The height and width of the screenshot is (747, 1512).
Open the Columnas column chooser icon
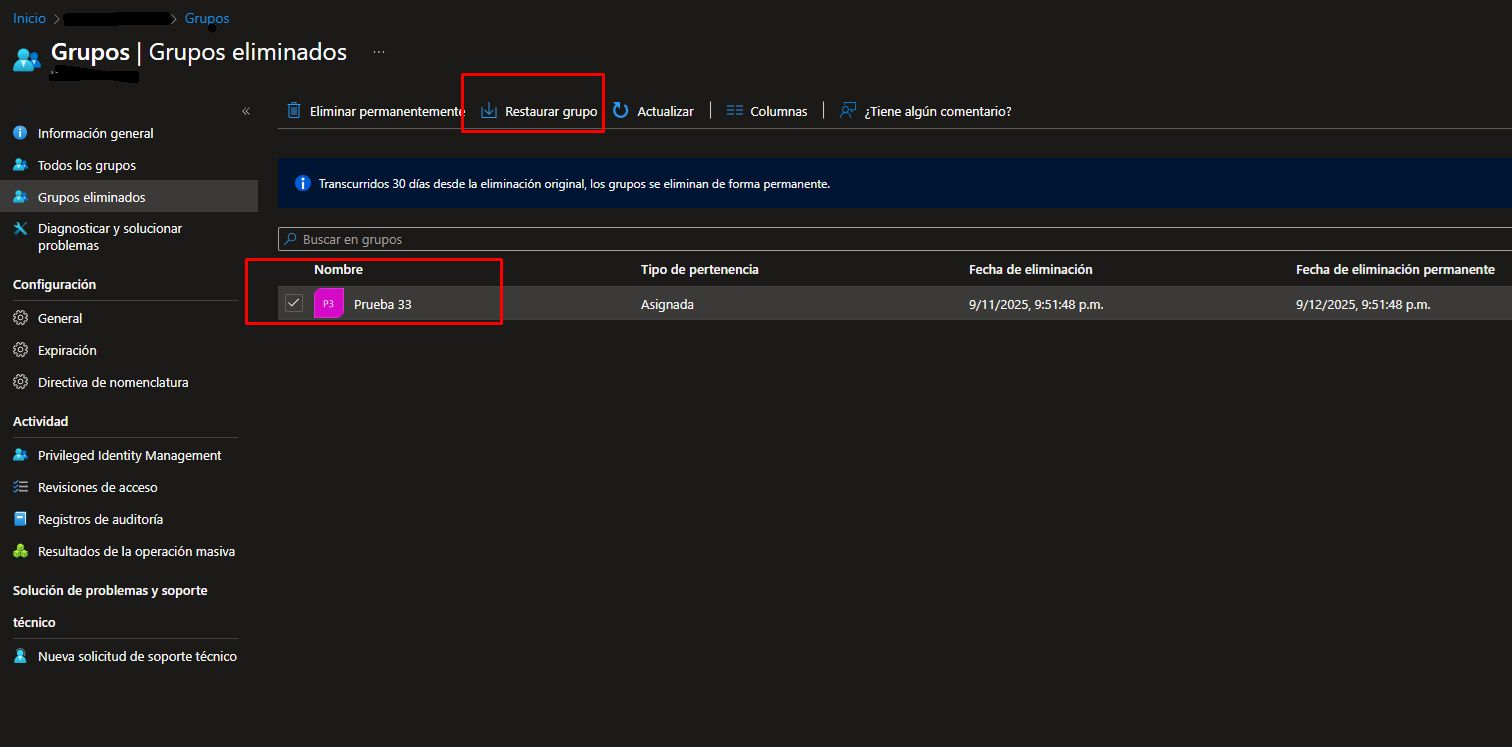[735, 111]
